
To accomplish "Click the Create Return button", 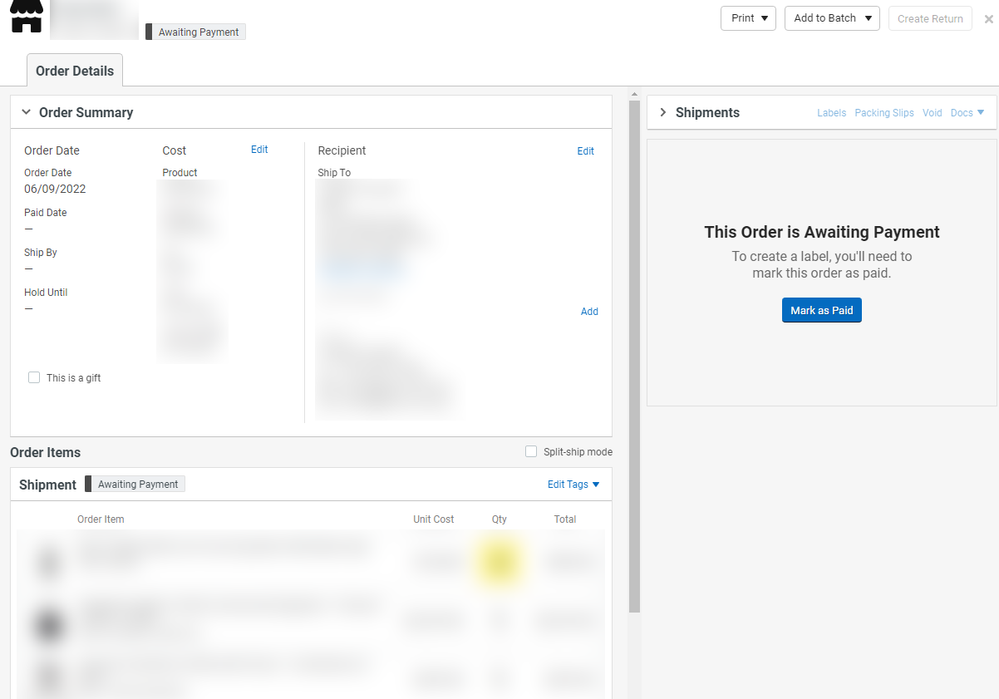I will coord(930,18).
